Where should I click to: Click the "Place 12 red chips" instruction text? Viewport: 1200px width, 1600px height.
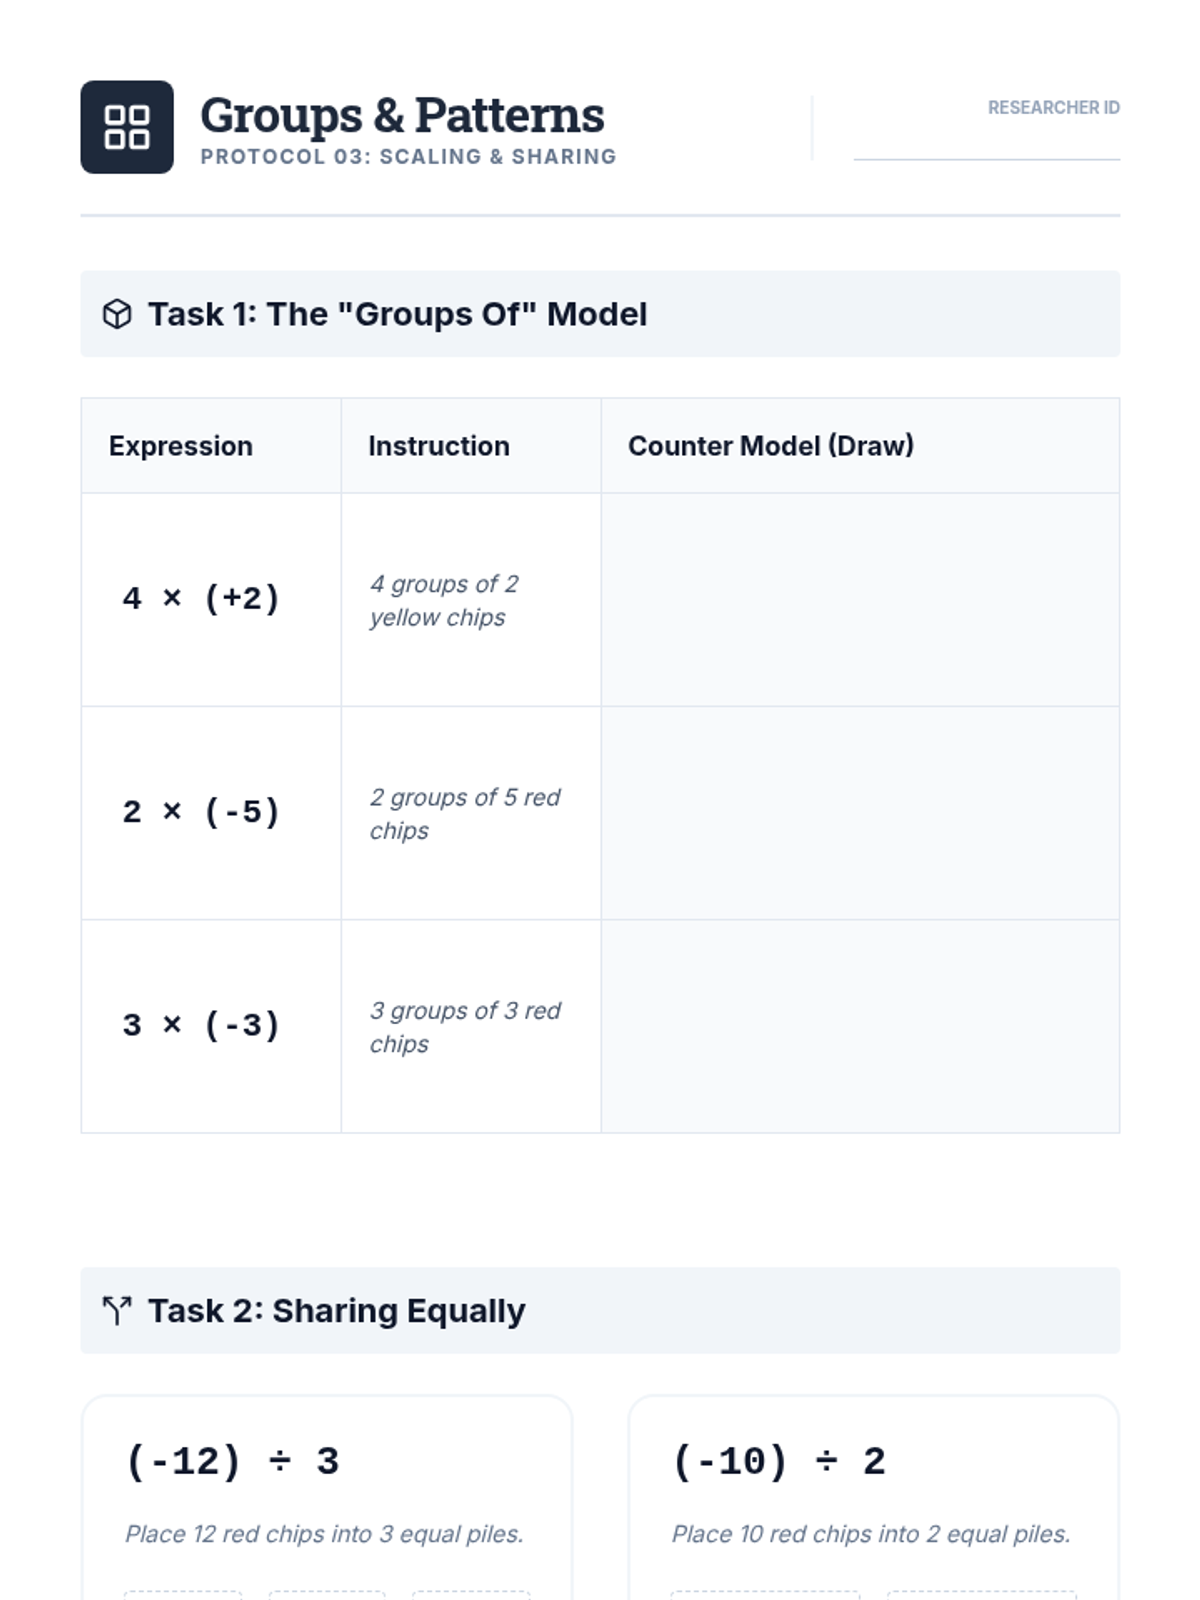click(324, 1534)
